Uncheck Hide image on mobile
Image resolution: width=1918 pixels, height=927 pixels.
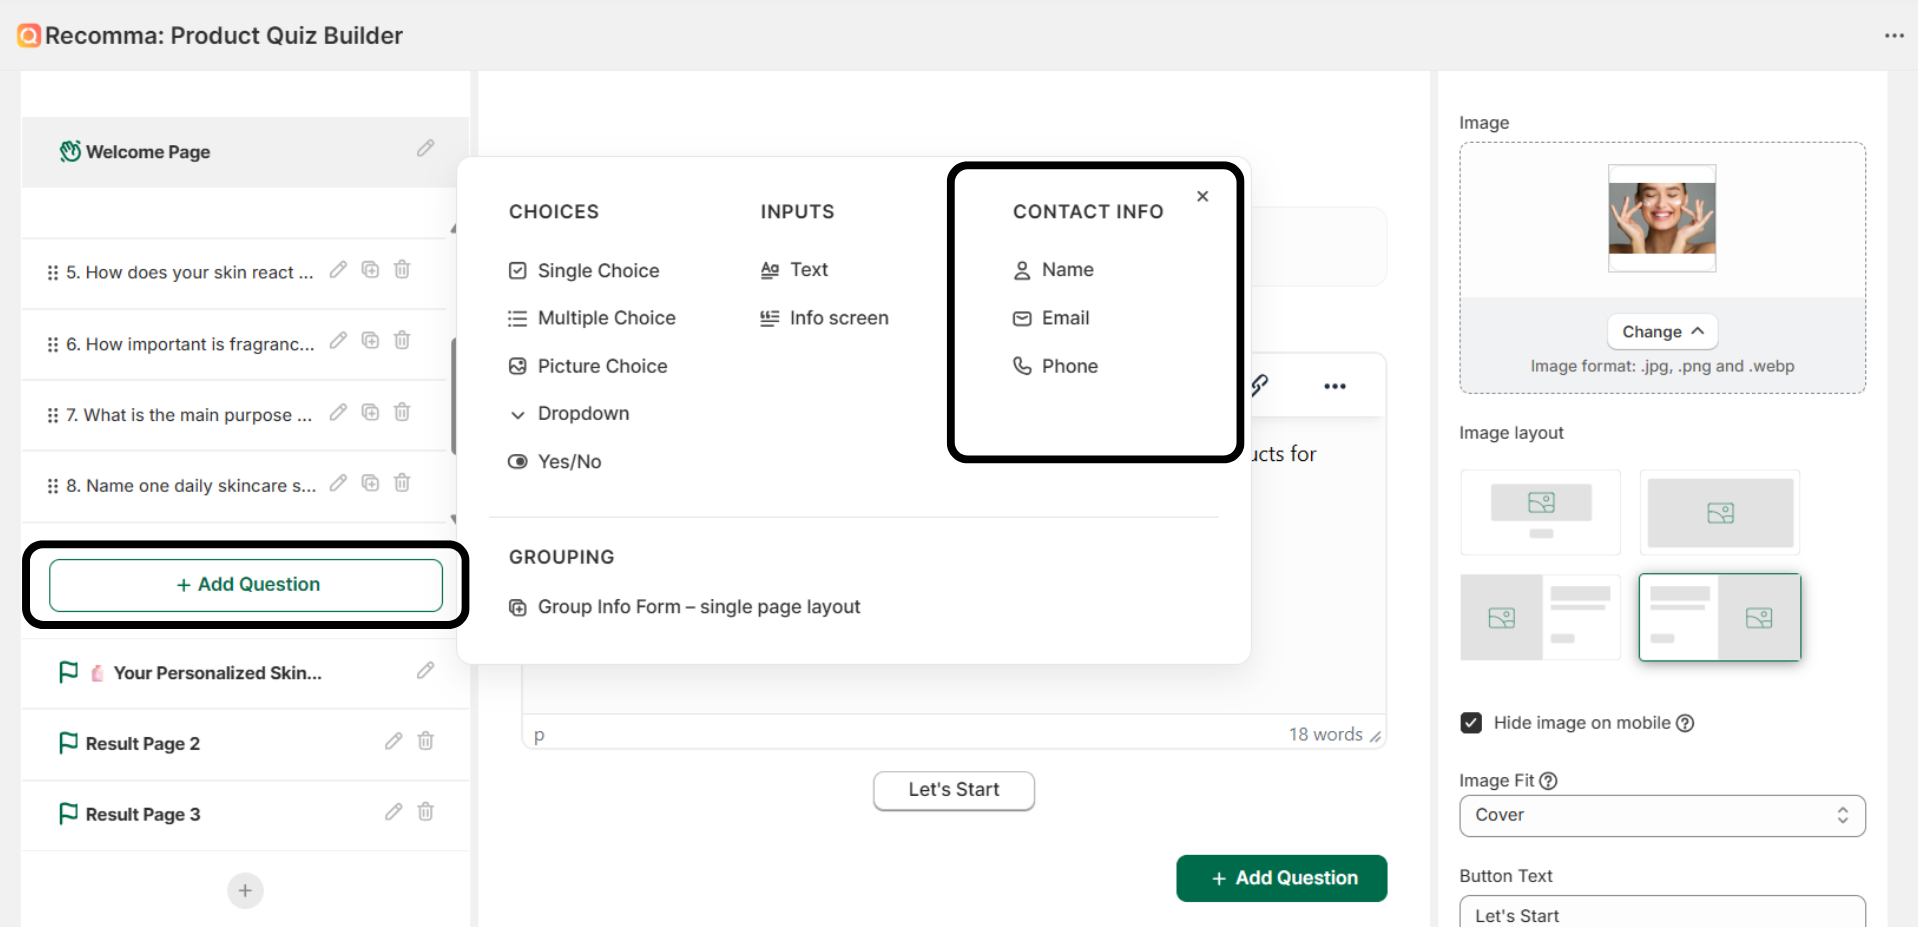[1471, 723]
